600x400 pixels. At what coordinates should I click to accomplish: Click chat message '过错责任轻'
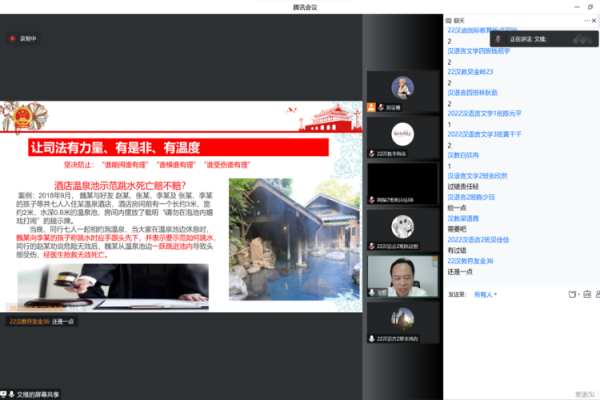pos(463,186)
